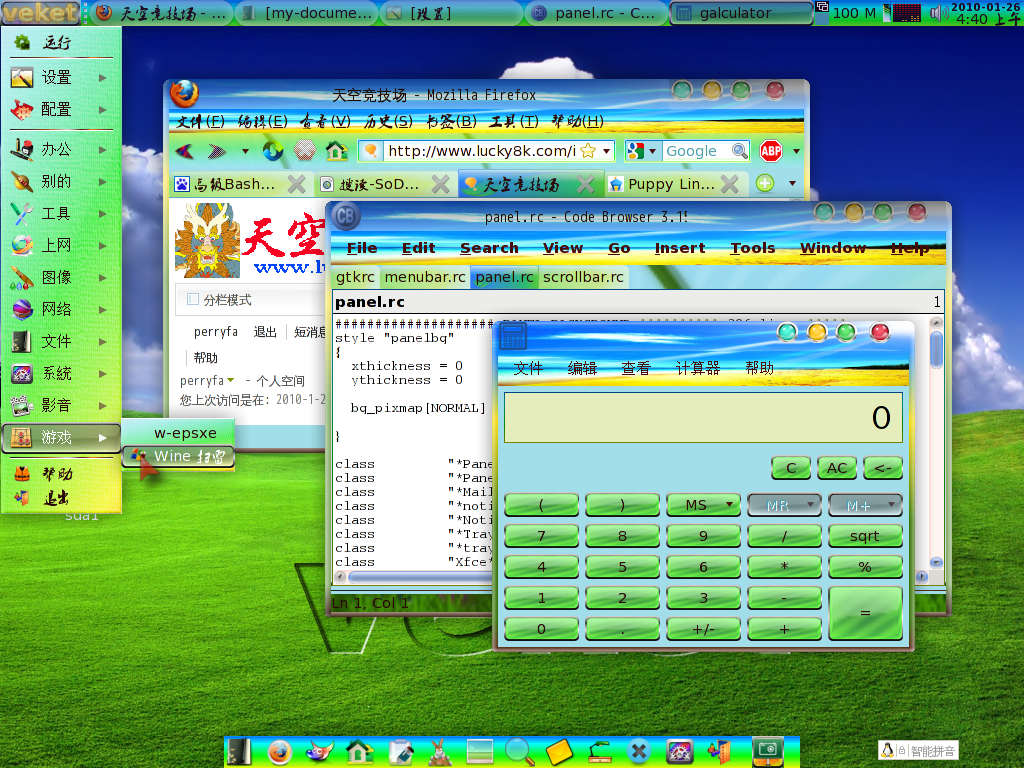Image resolution: width=1024 pixels, height=768 pixels.
Task: Open the notepad with pen dock icon
Action: click(x=400, y=752)
